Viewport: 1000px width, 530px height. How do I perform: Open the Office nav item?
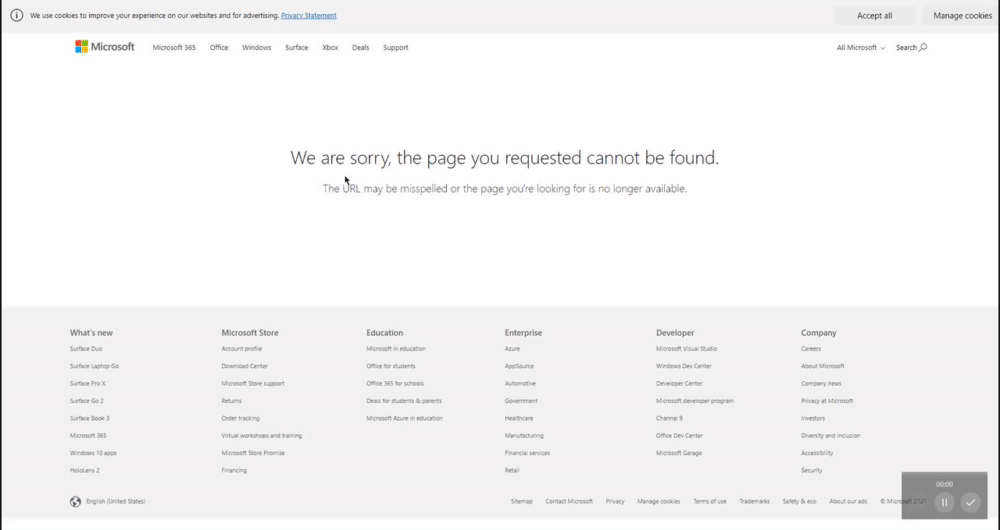(219, 47)
